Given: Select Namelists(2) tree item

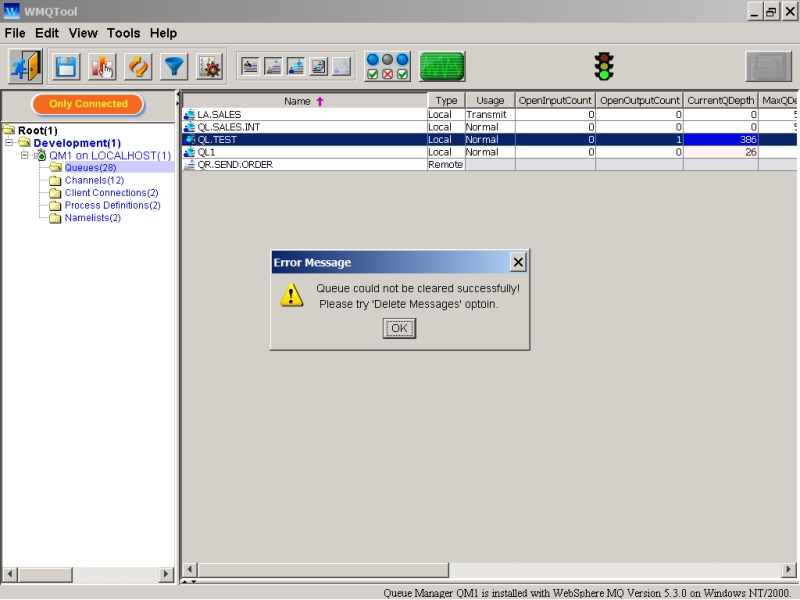Looking at the screenshot, I should (x=93, y=218).
